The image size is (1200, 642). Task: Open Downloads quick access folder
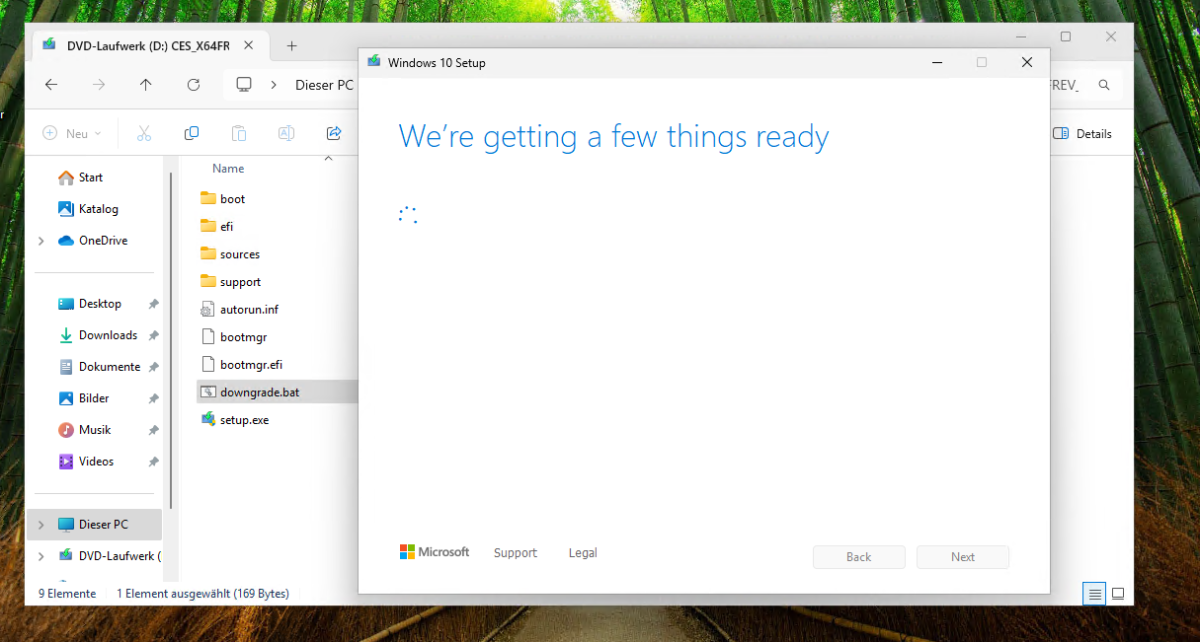pyautogui.click(x=107, y=335)
